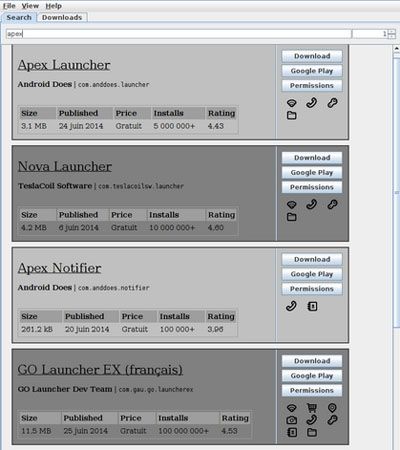The image size is (400, 450).
Task: Click the phone permission icon for GO Launcher EX
Action: click(x=312, y=420)
